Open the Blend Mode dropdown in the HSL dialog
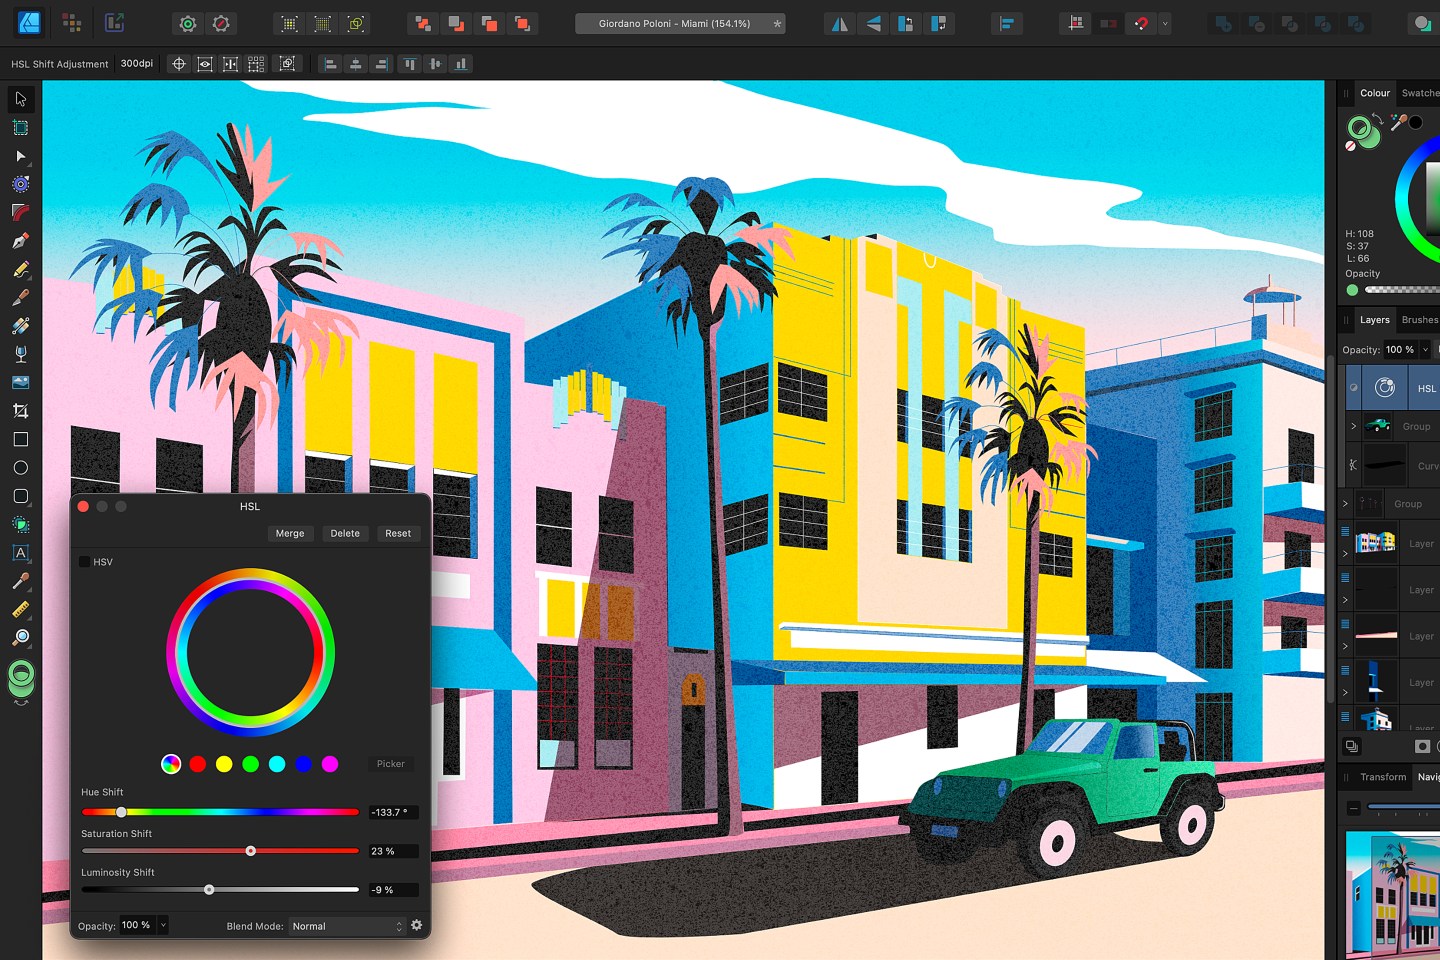This screenshot has width=1440, height=960. [x=345, y=926]
